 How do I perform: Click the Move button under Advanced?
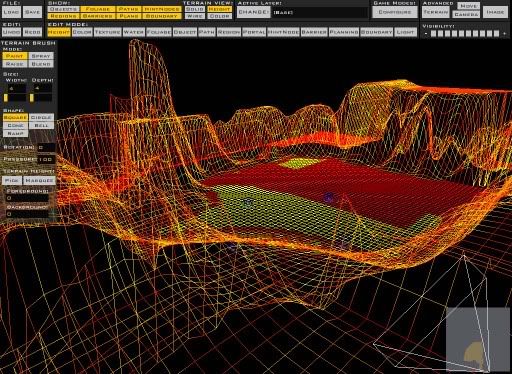click(468, 6)
